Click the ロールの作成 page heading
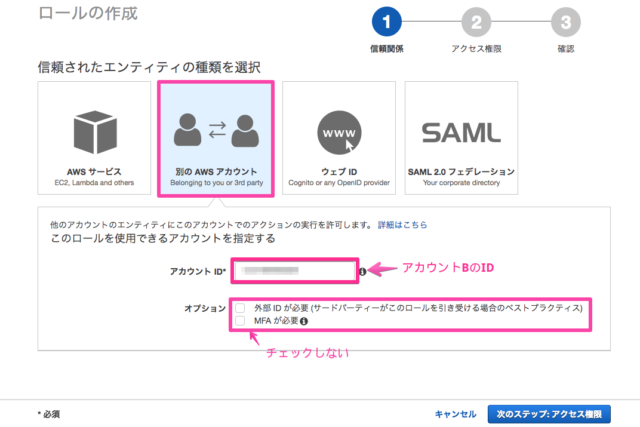 (88, 13)
